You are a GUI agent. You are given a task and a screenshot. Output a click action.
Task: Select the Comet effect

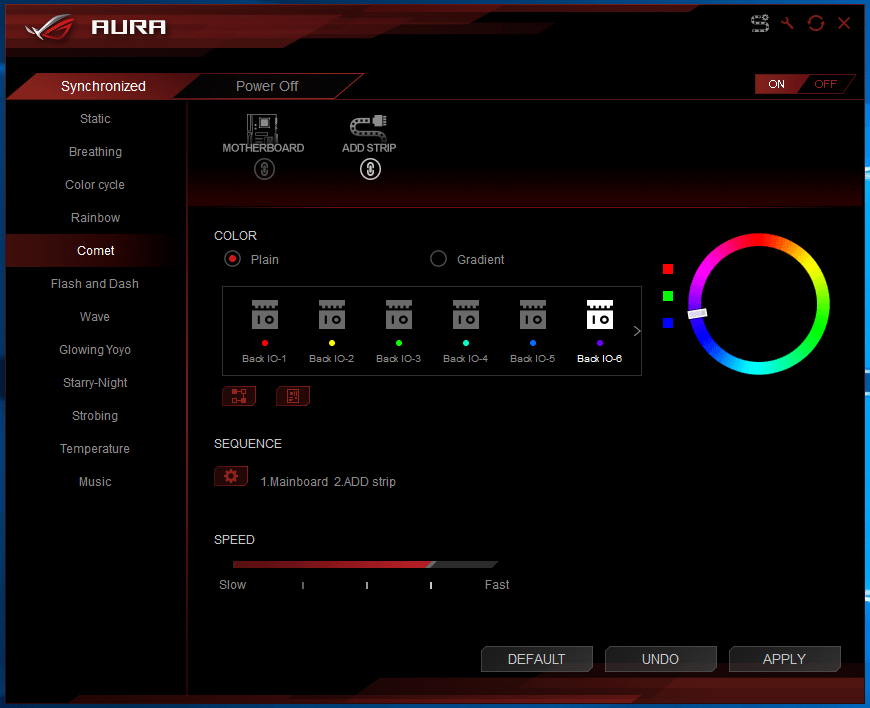coord(95,251)
